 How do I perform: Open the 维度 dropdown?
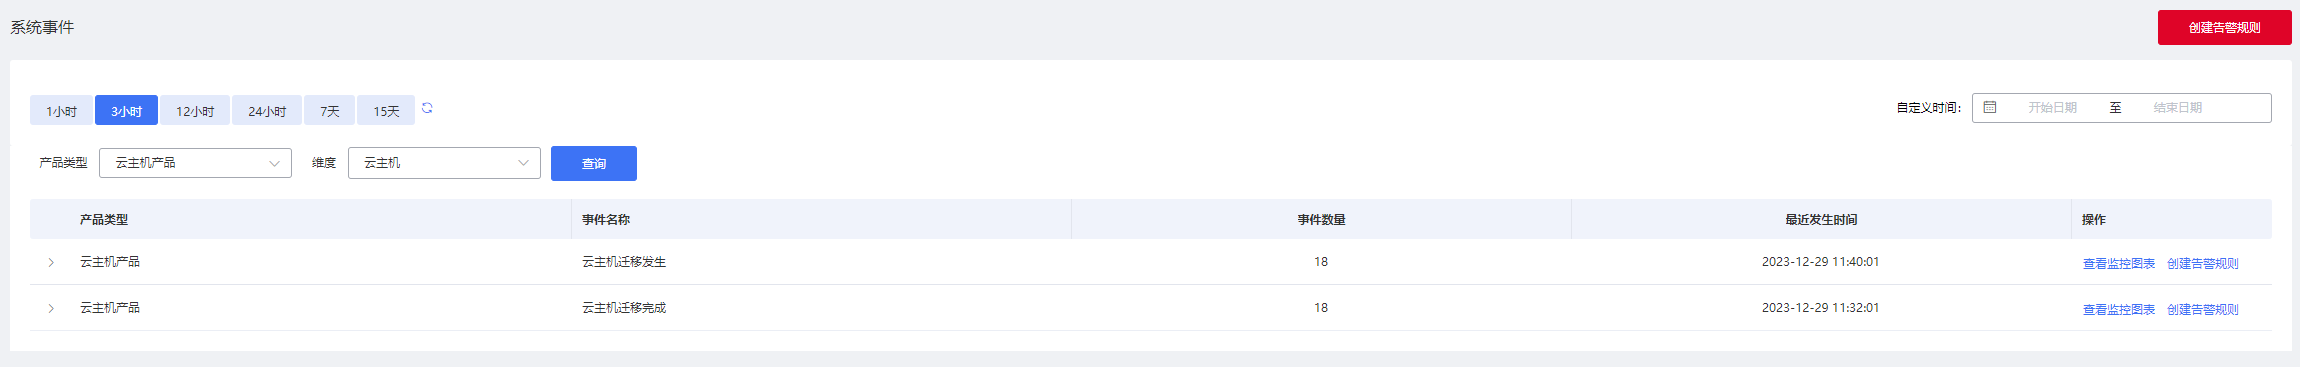coord(444,163)
